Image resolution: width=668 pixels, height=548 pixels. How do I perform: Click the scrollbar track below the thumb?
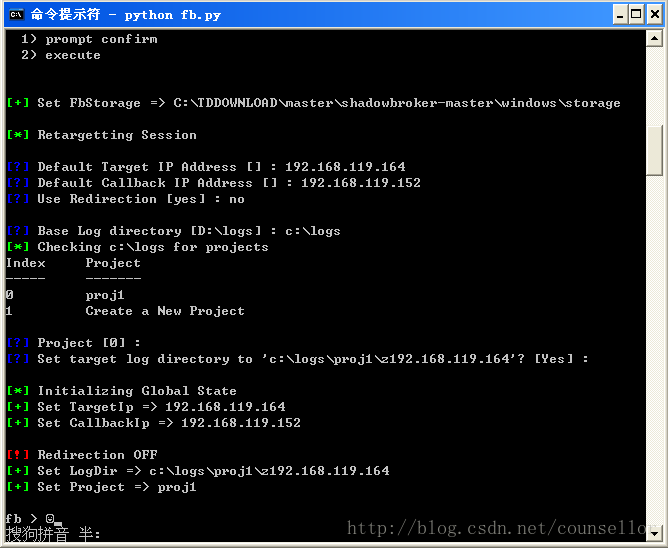[x=655, y=350]
